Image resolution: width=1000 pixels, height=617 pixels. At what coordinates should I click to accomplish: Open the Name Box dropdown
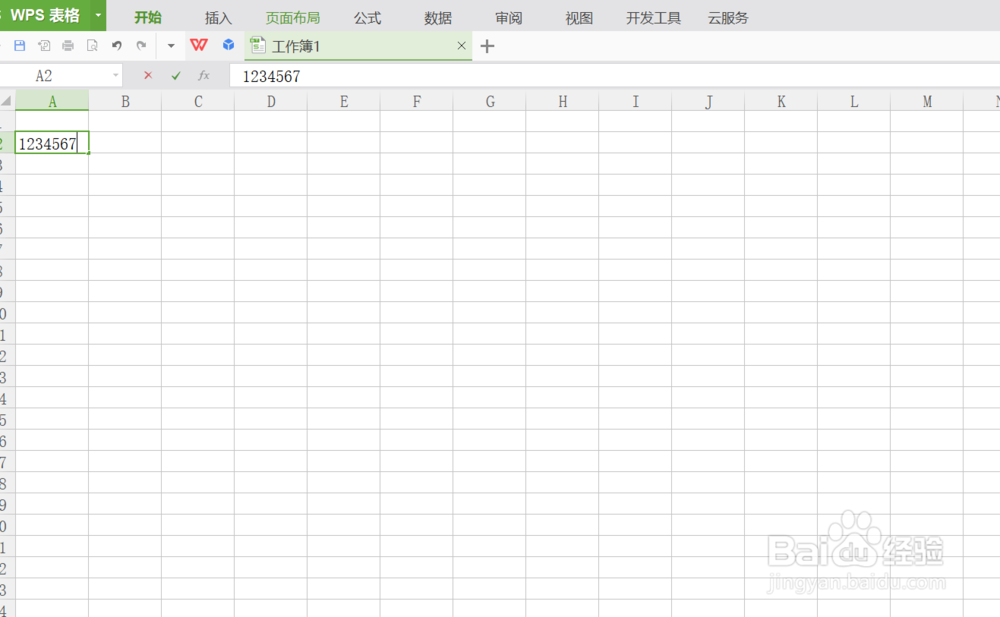pos(115,75)
